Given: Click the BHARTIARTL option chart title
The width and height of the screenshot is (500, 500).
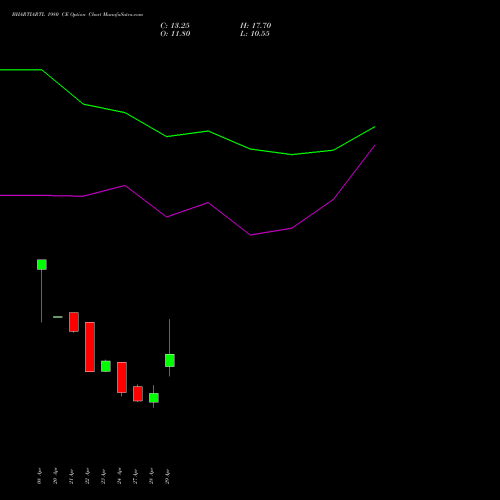Looking at the screenshot, I should pyautogui.click(x=77, y=15).
